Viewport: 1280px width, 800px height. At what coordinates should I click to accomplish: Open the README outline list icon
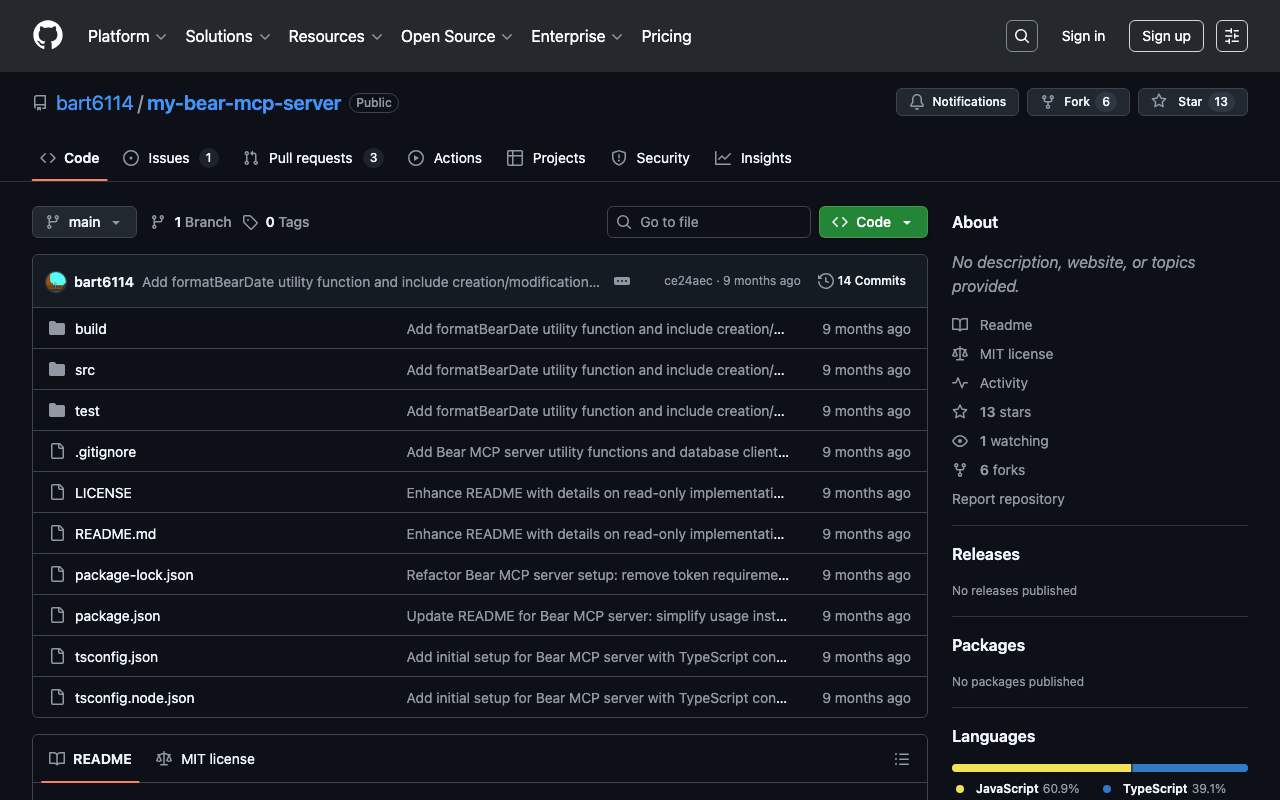(901, 759)
